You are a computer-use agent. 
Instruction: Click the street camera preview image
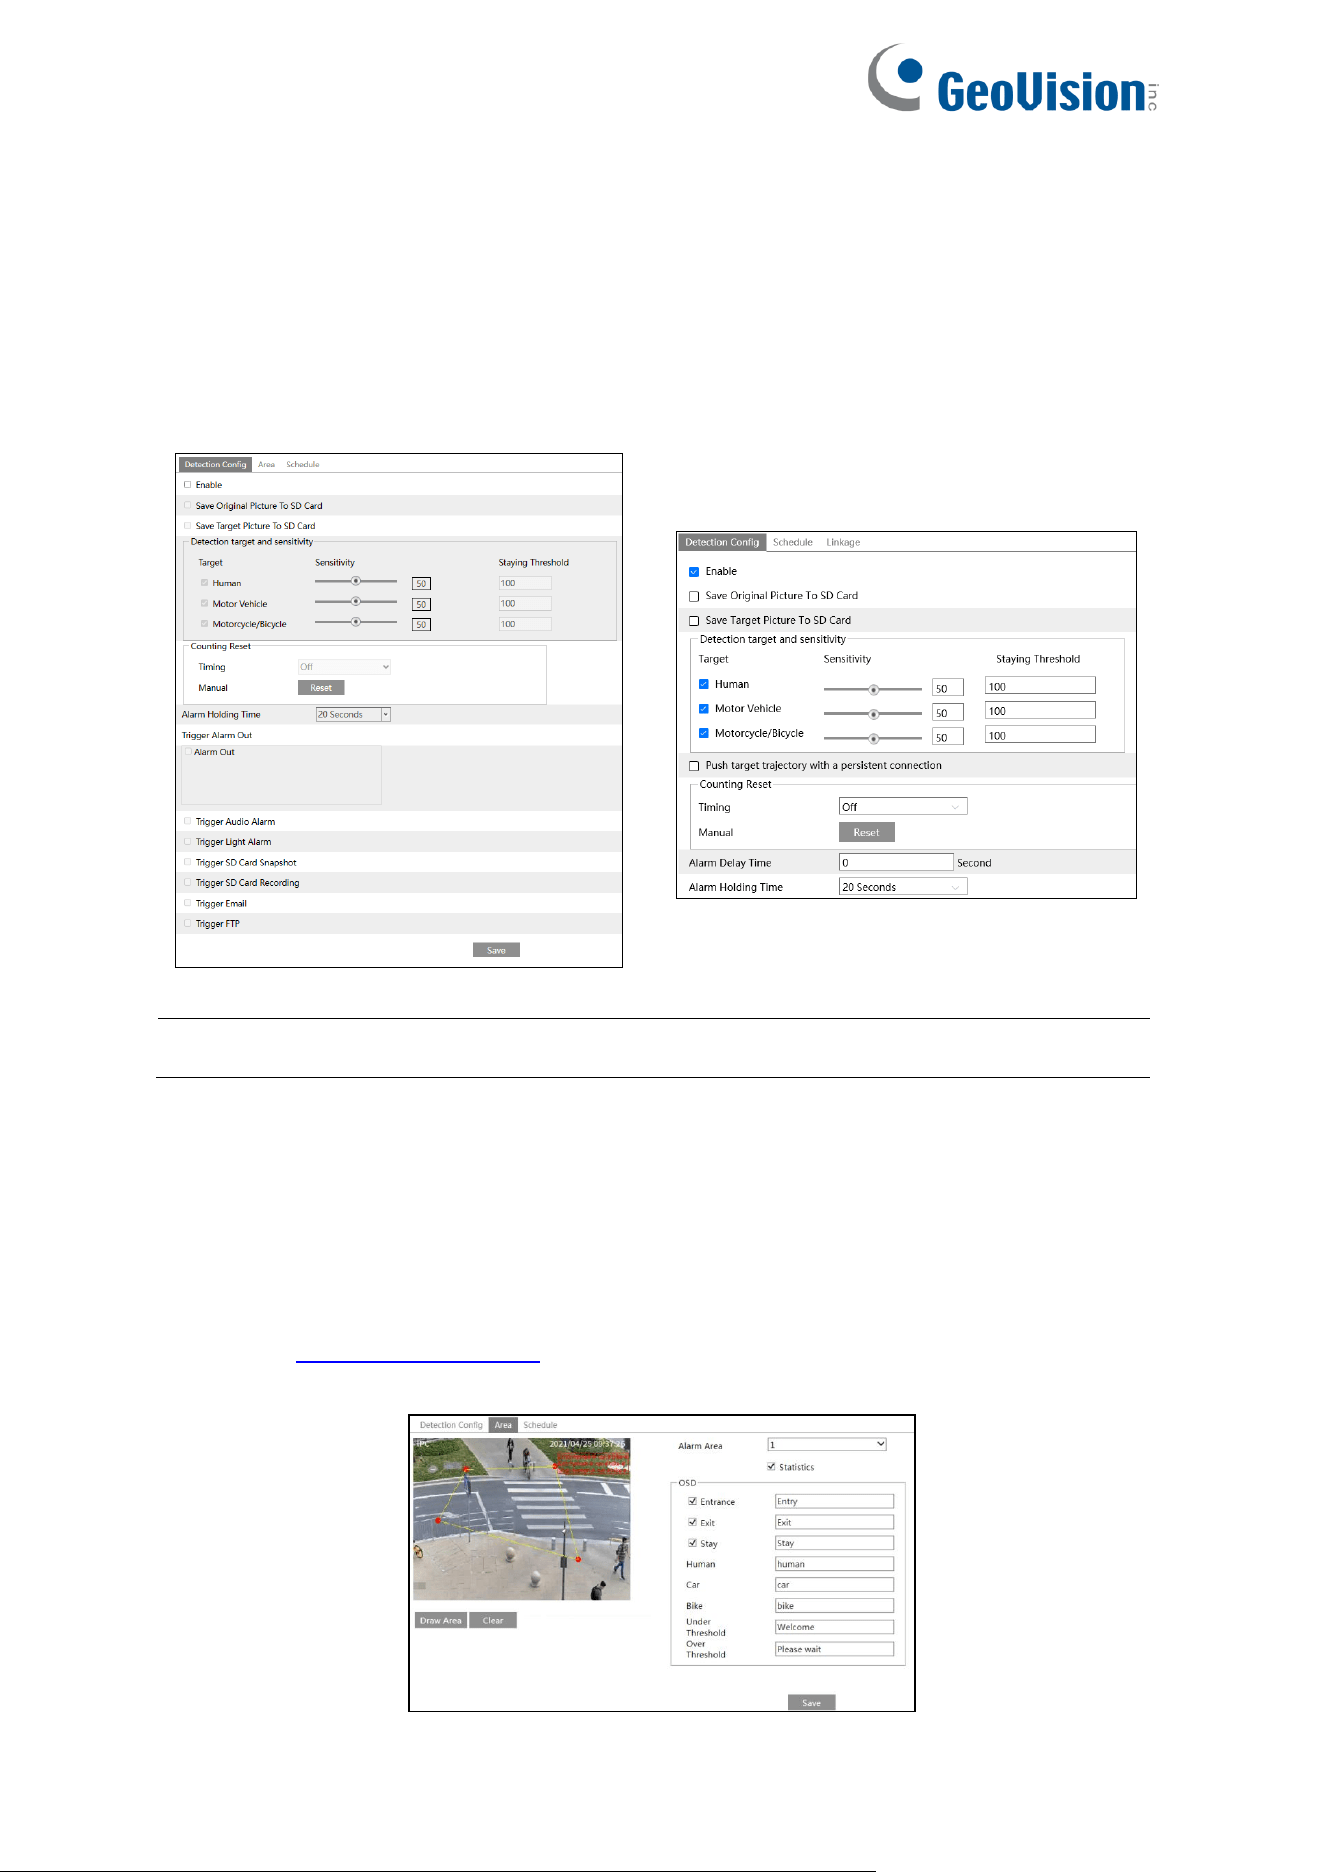point(522,1519)
